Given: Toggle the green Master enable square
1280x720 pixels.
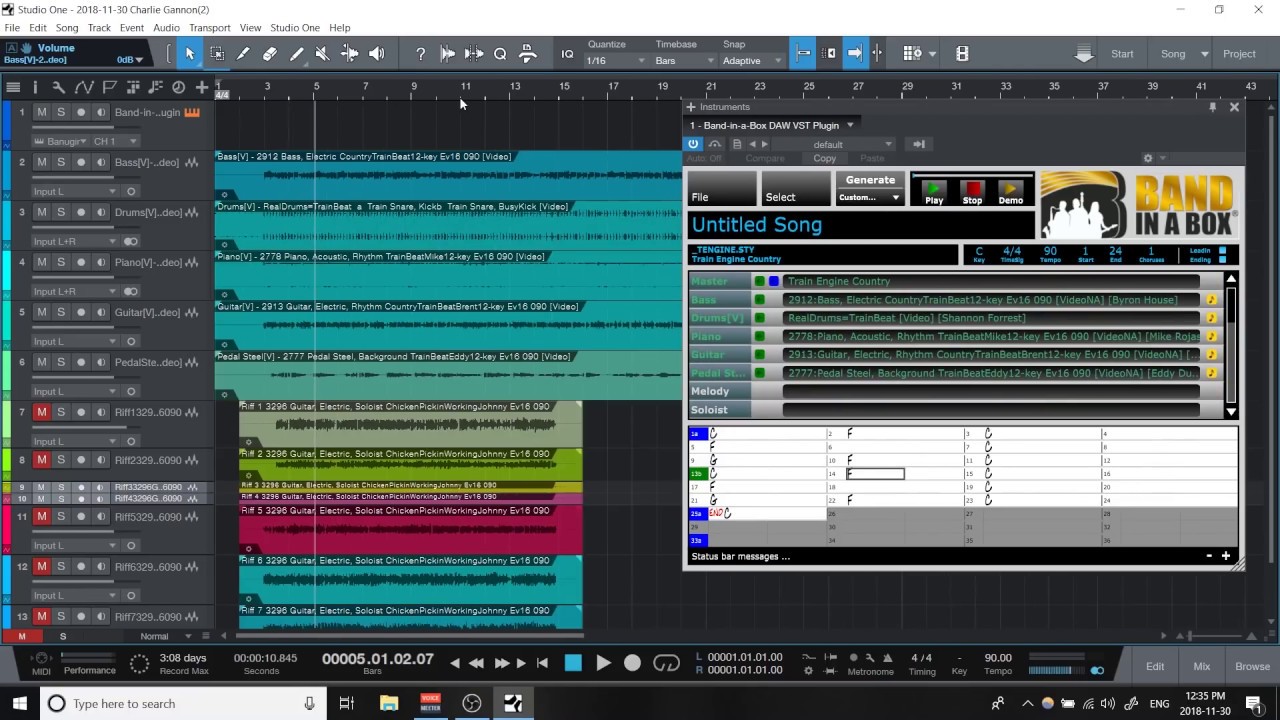Looking at the screenshot, I should (760, 281).
